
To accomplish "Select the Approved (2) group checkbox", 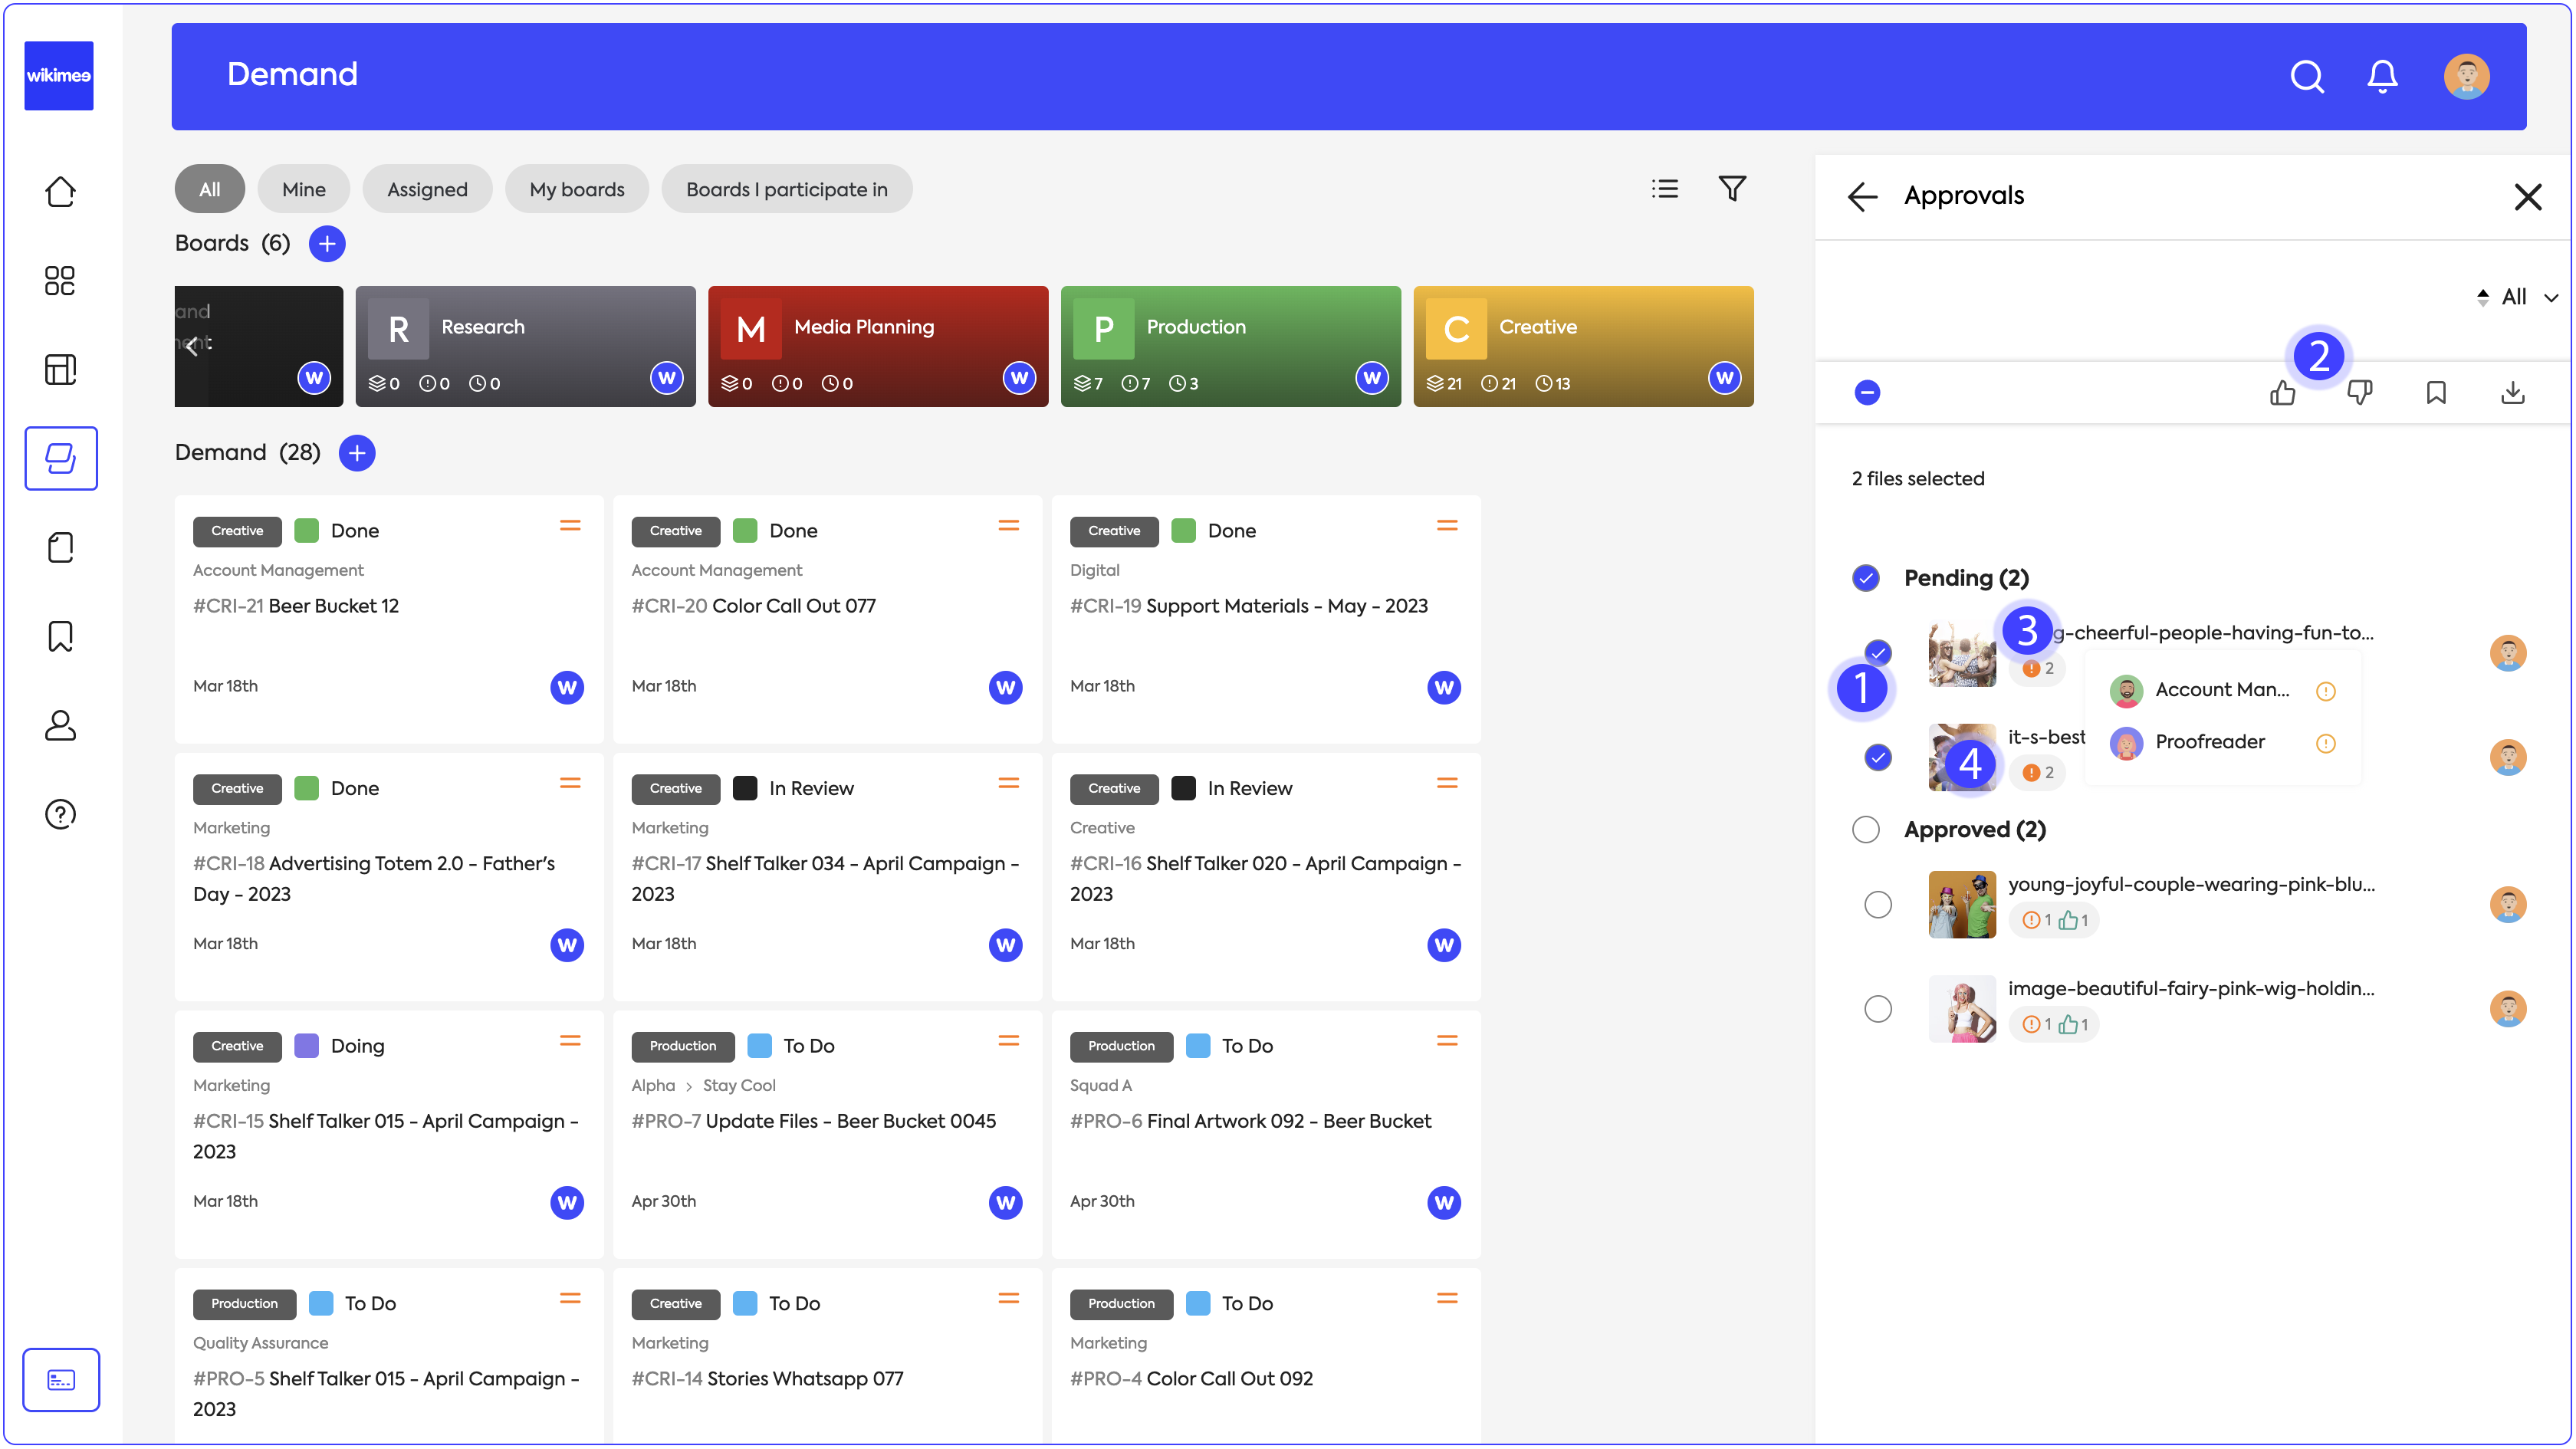I will click(x=1865, y=830).
